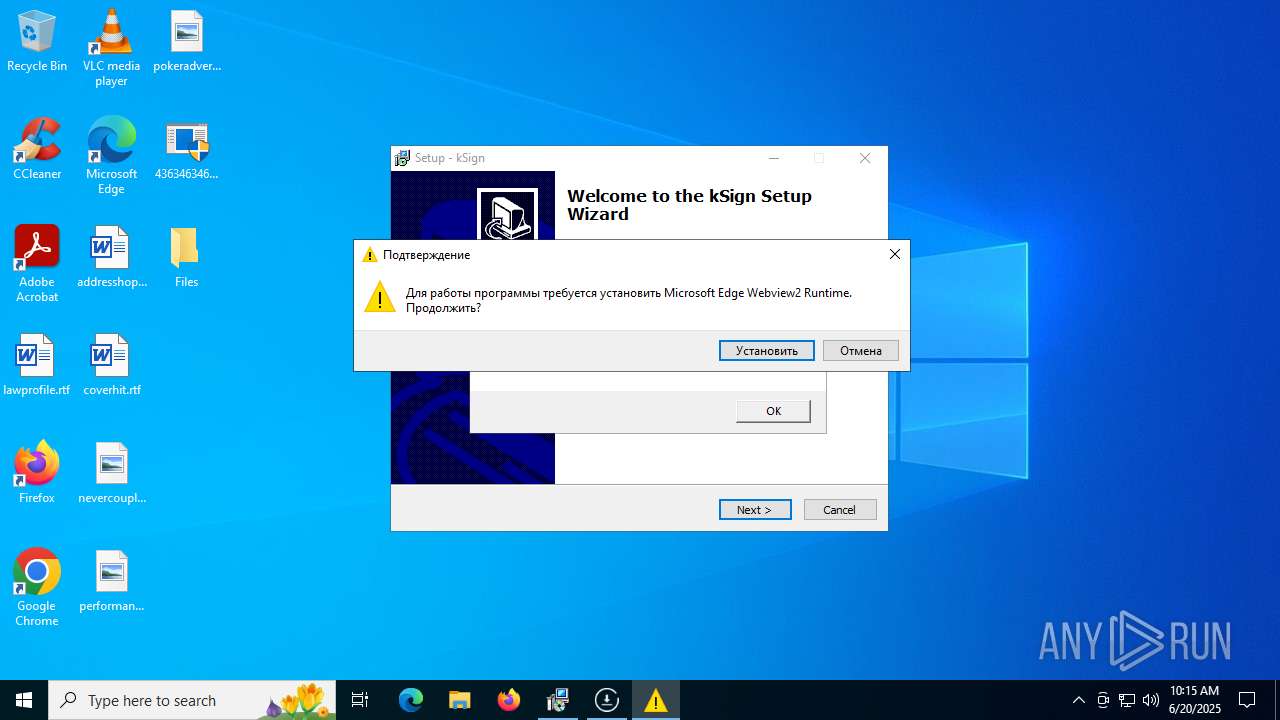Select the CCleaner desktop shortcut

pos(37,150)
